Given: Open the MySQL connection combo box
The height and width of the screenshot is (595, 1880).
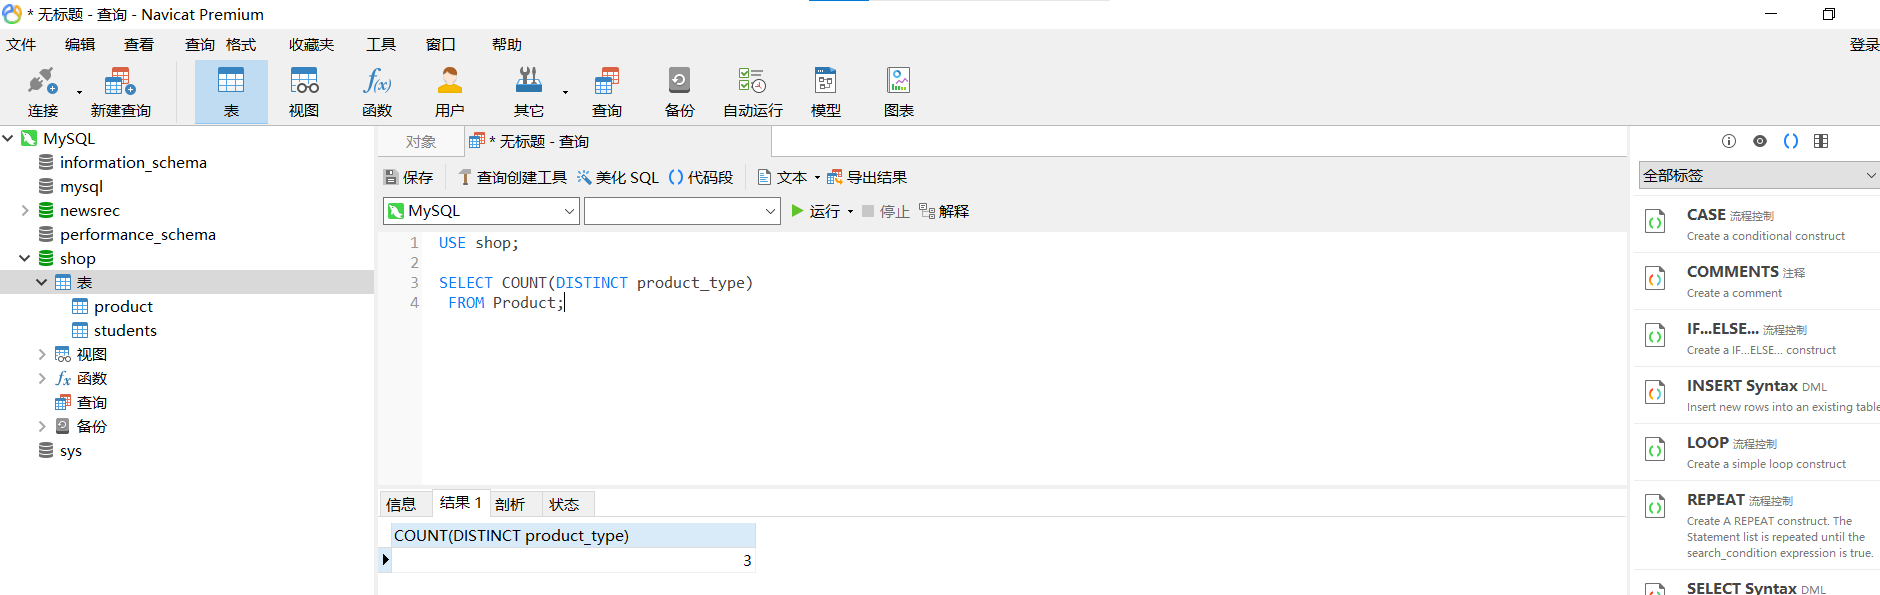Looking at the screenshot, I should pos(481,211).
